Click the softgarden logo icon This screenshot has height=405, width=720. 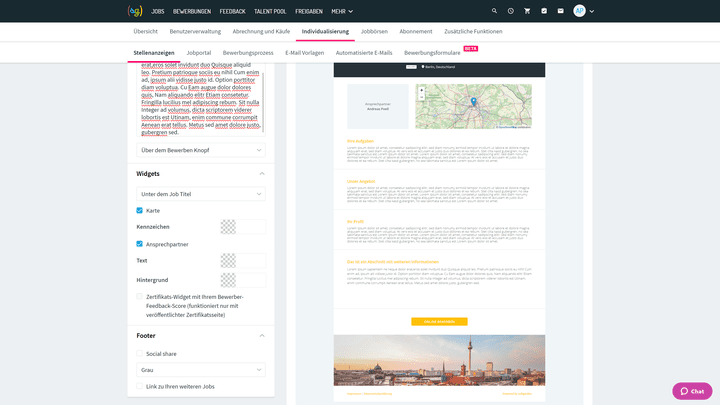point(135,11)
